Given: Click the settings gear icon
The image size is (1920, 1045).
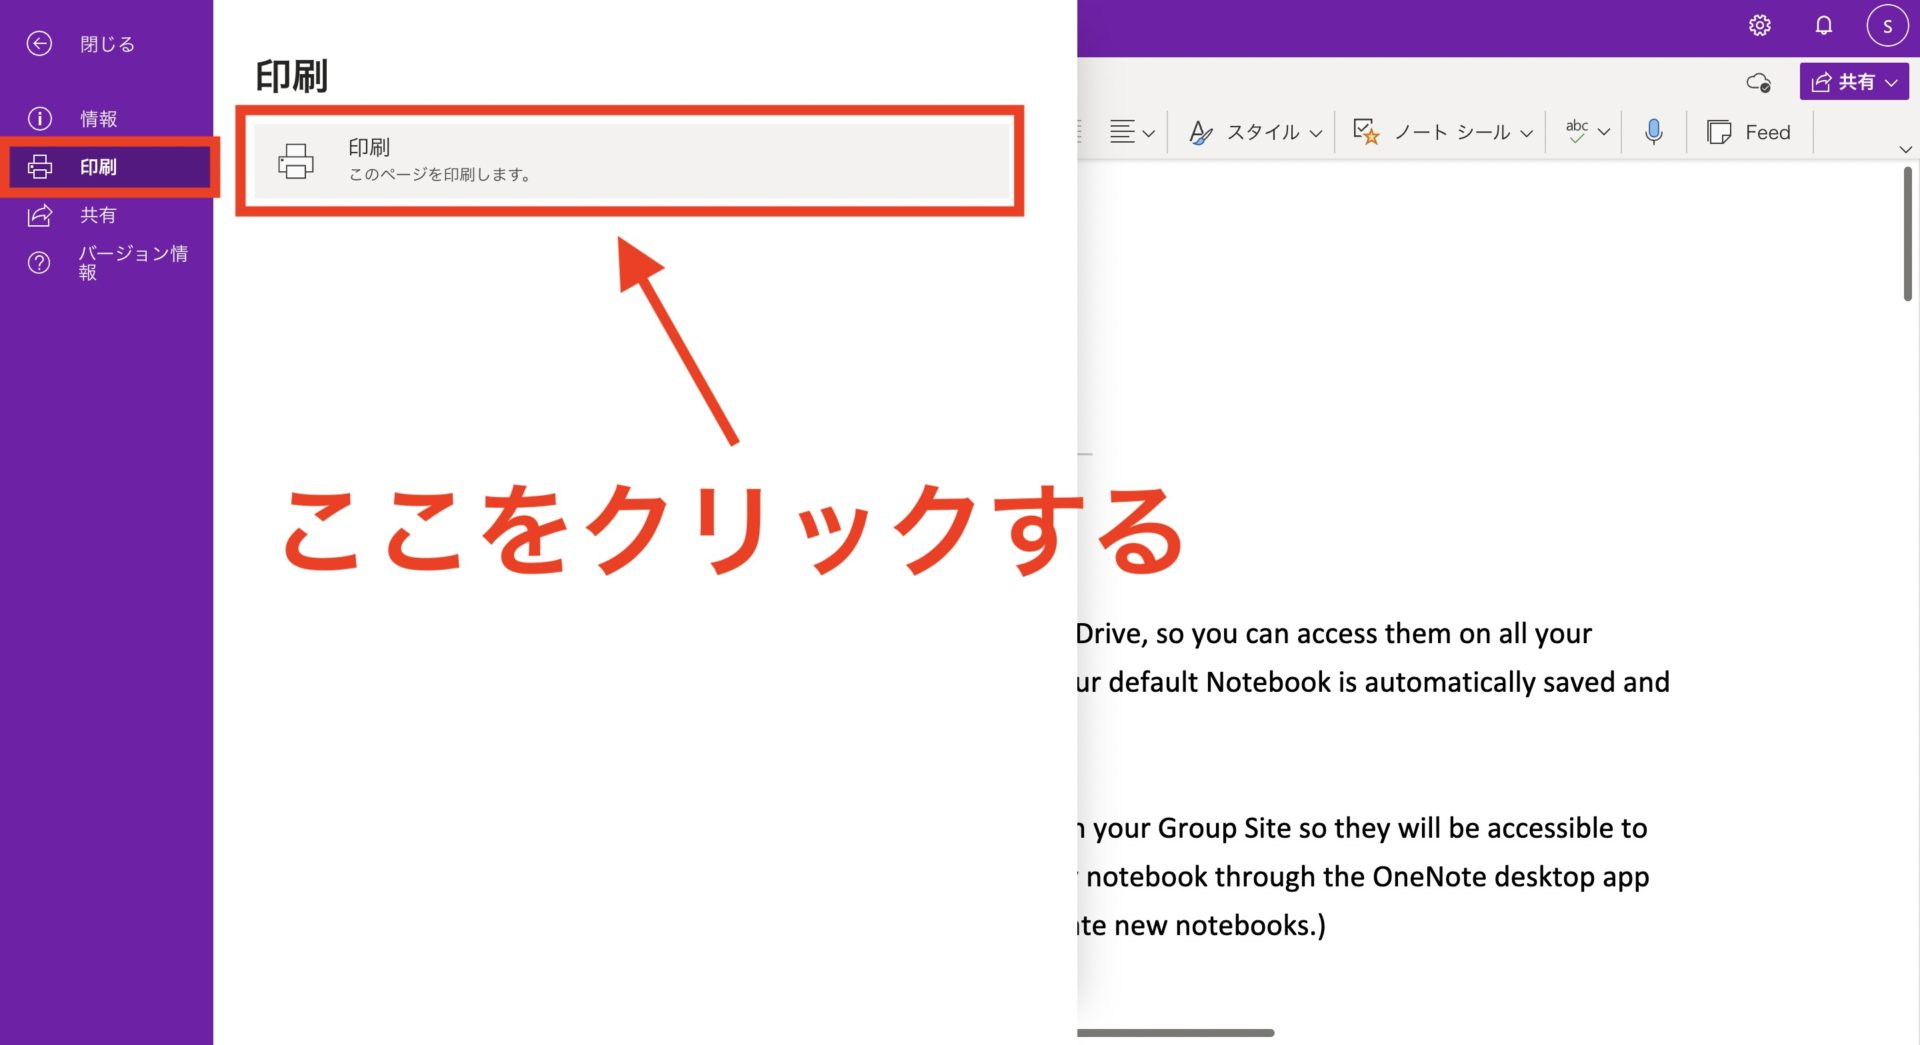Looking at the screenshot, I should click(x=1760, y=26).
